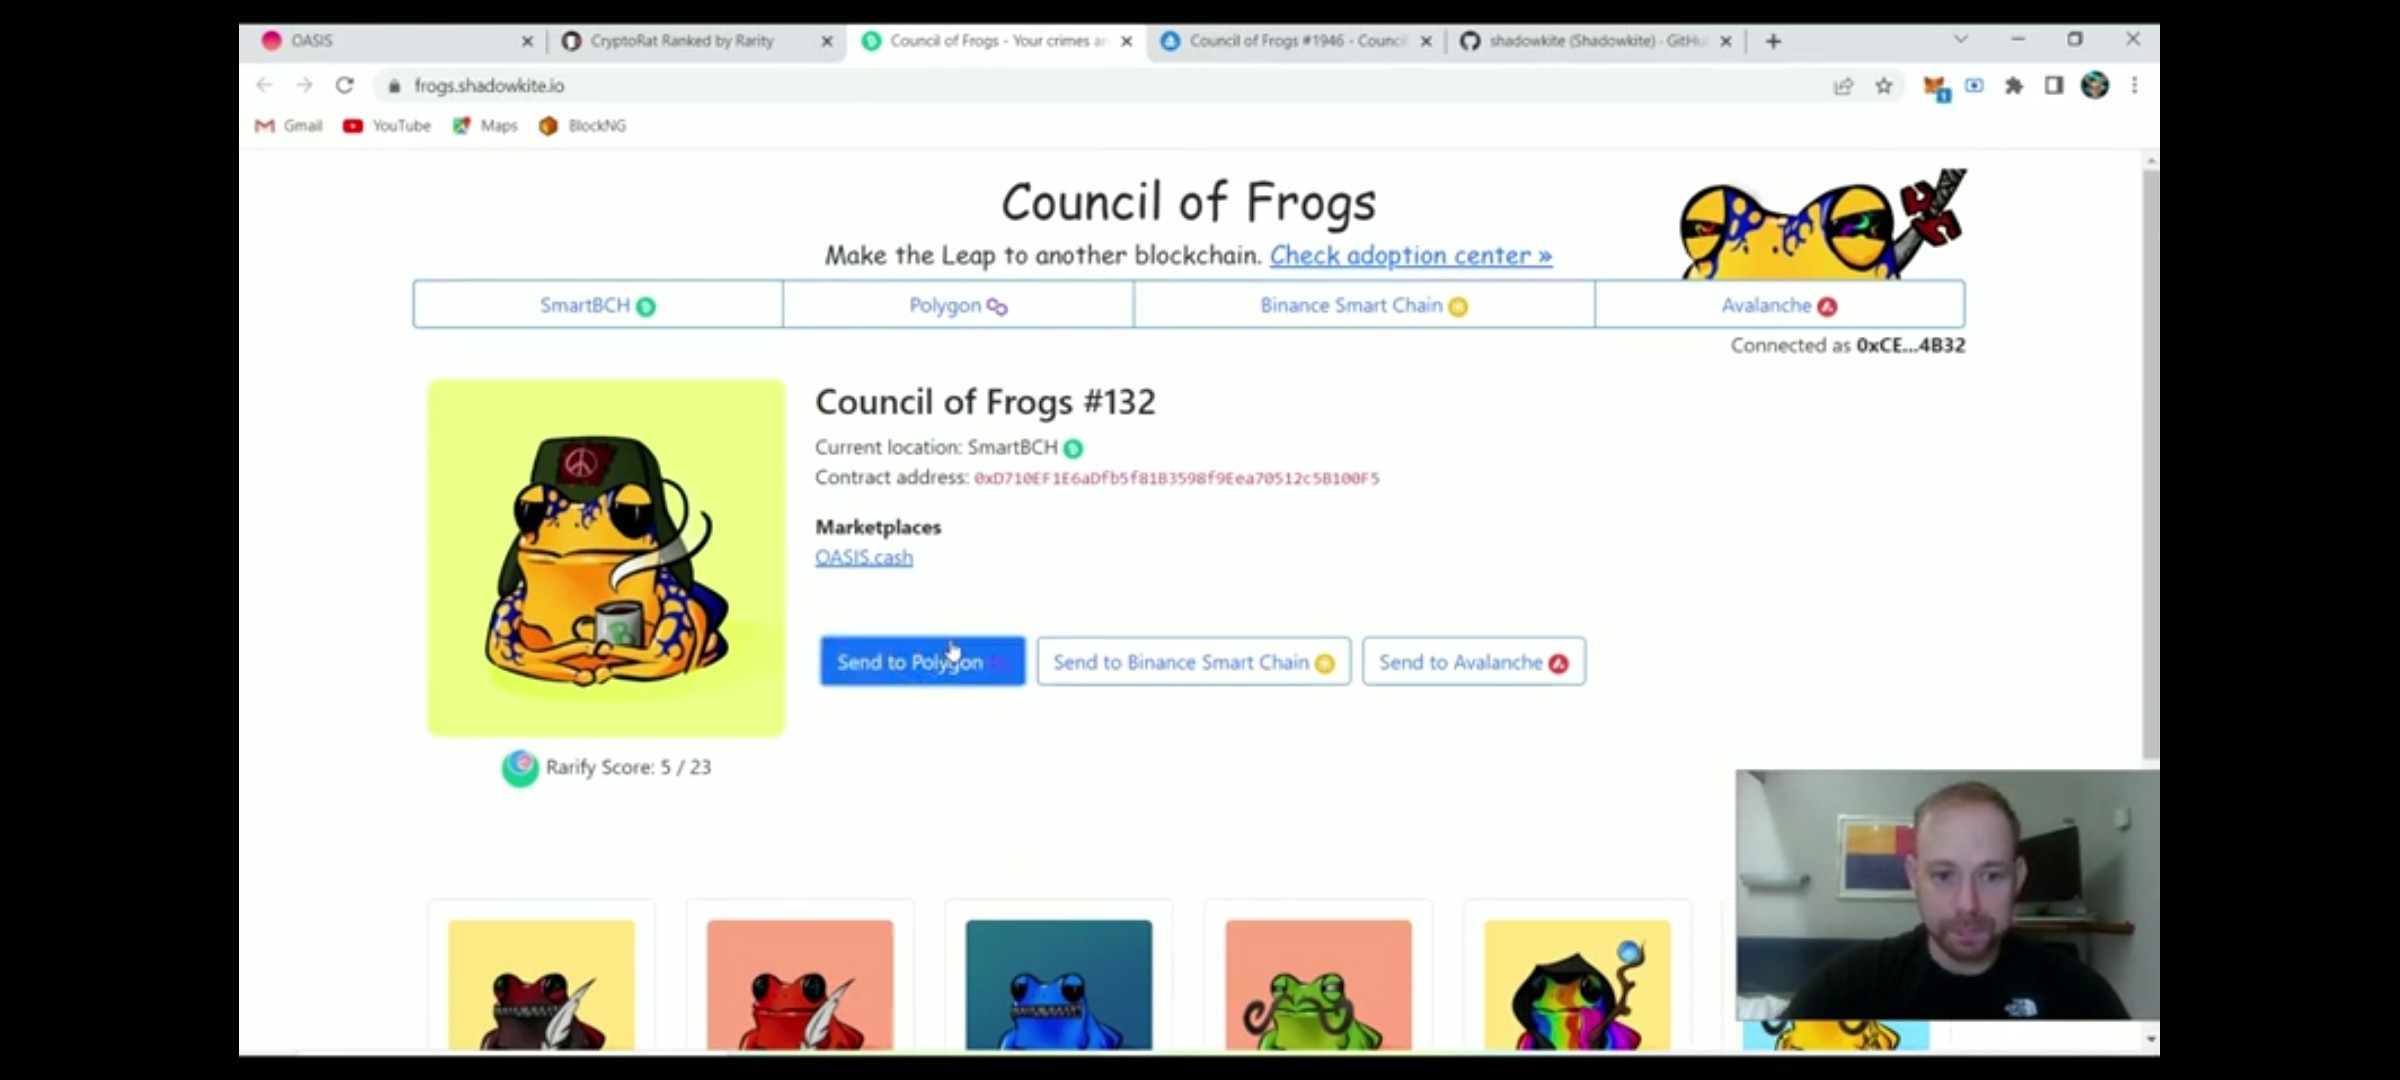
Task: Click the frog mascot logo in header
Action: (1822, 224)
